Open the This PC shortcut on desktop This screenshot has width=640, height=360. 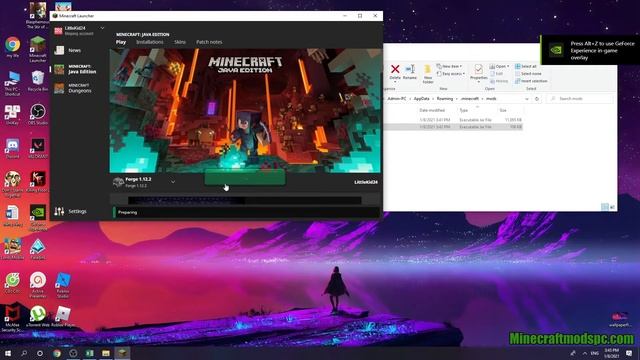(x=12, y=83)
